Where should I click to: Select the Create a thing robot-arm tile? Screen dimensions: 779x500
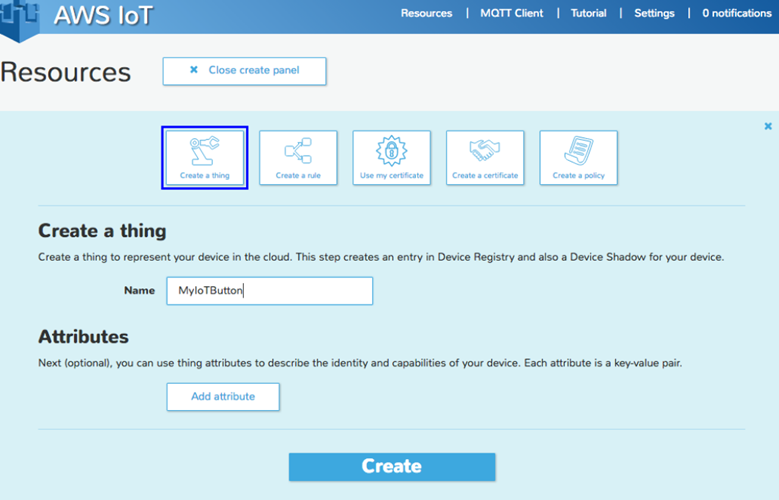click(x=204, y=157)
